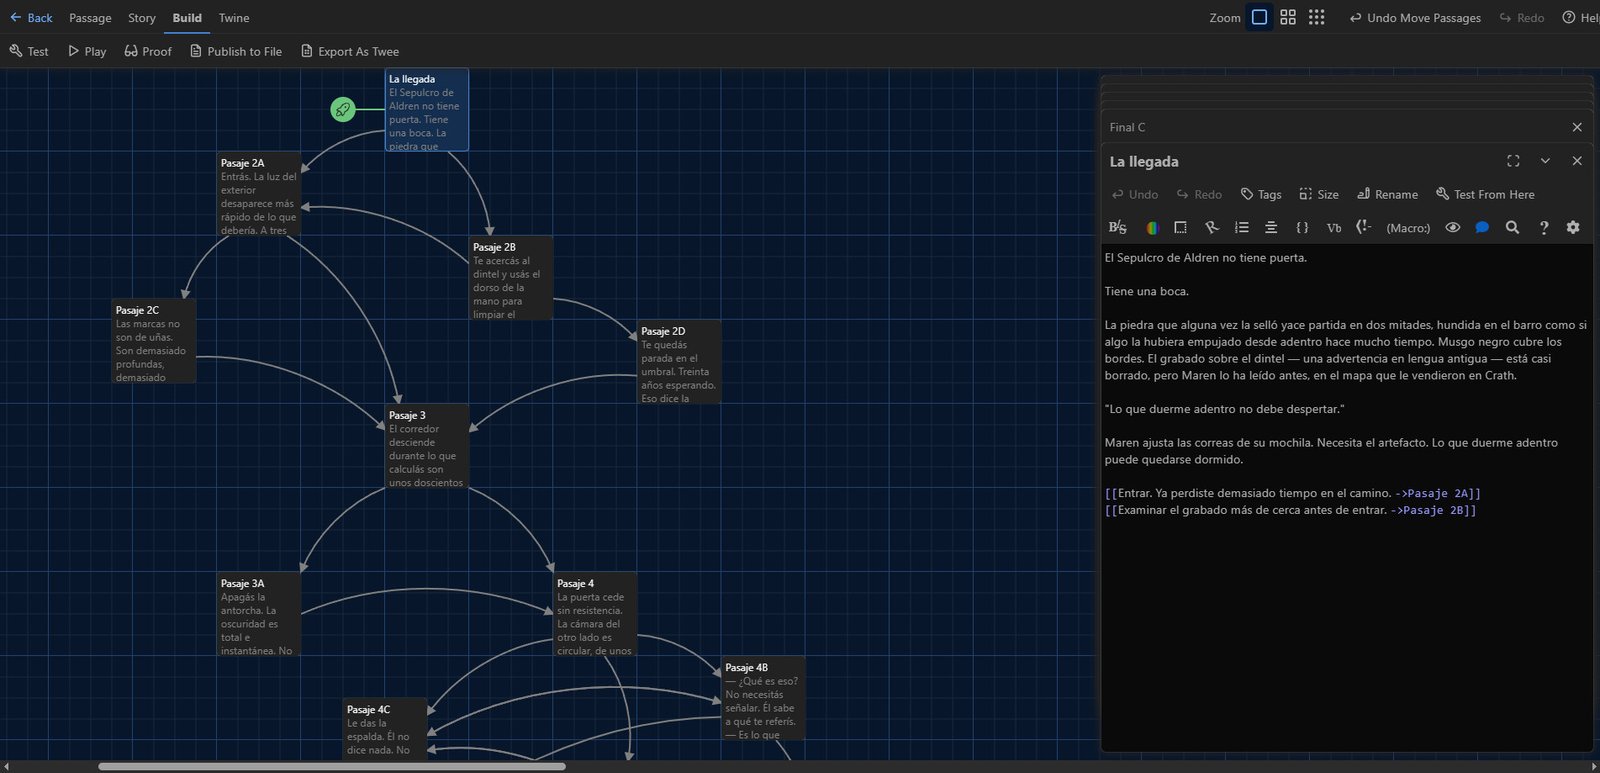
Task: Open the rainbow color picker in editor toolbar
Action: 1152,228
